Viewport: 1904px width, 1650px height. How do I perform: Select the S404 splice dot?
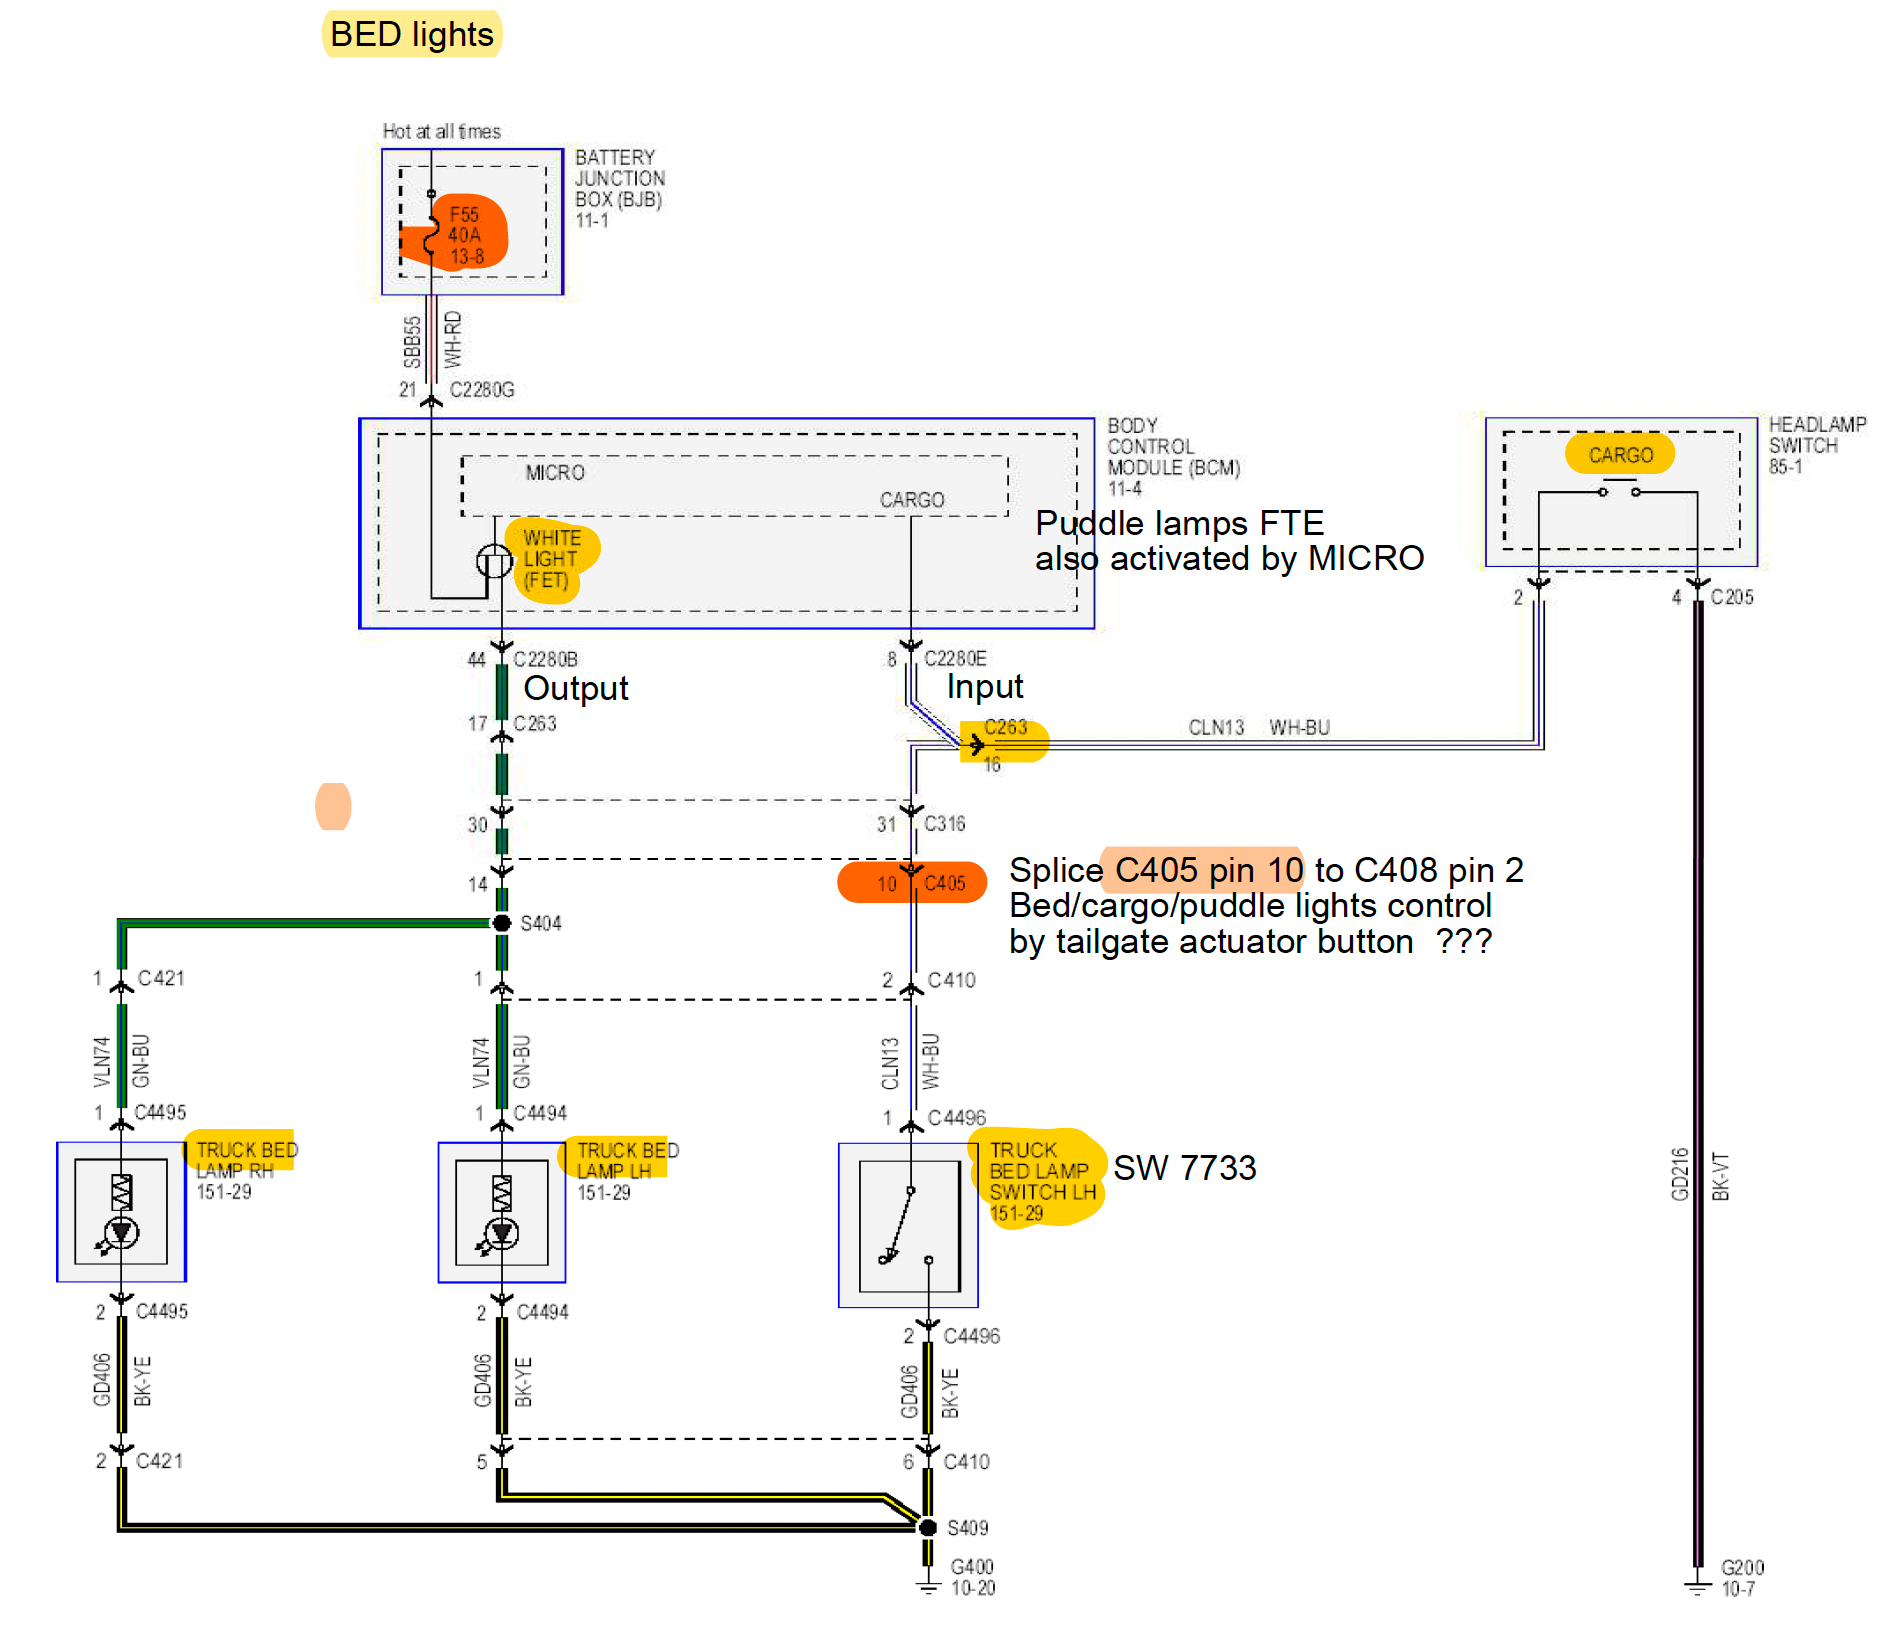(502, 923)
